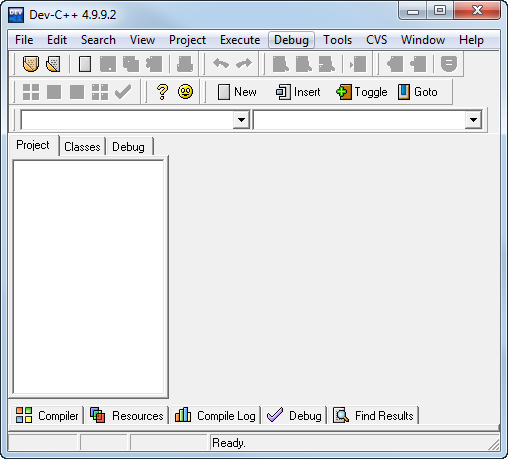The width and height of the screenshot is (508, 459).
Task: Click the 'Ready.' status bar text
Action: pos(229,443)
